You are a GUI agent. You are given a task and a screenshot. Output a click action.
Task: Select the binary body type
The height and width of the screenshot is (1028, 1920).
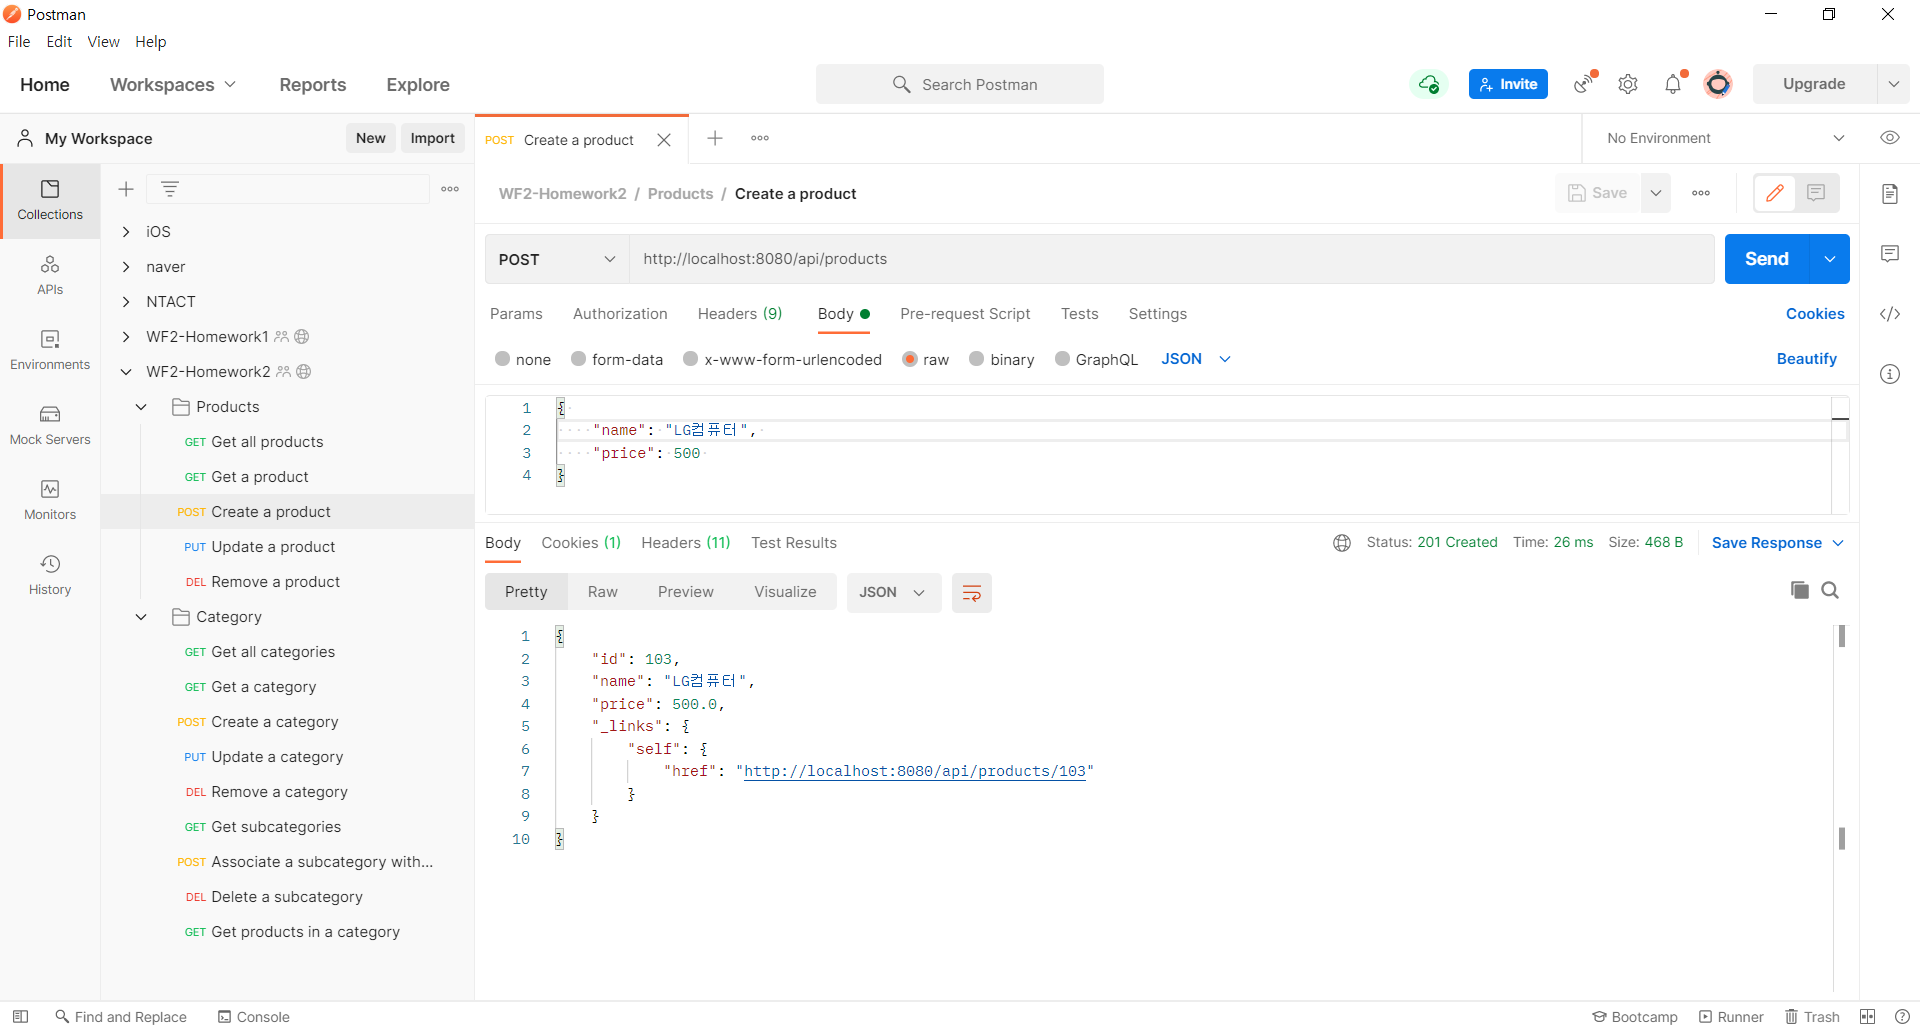[x=976, y=359]
